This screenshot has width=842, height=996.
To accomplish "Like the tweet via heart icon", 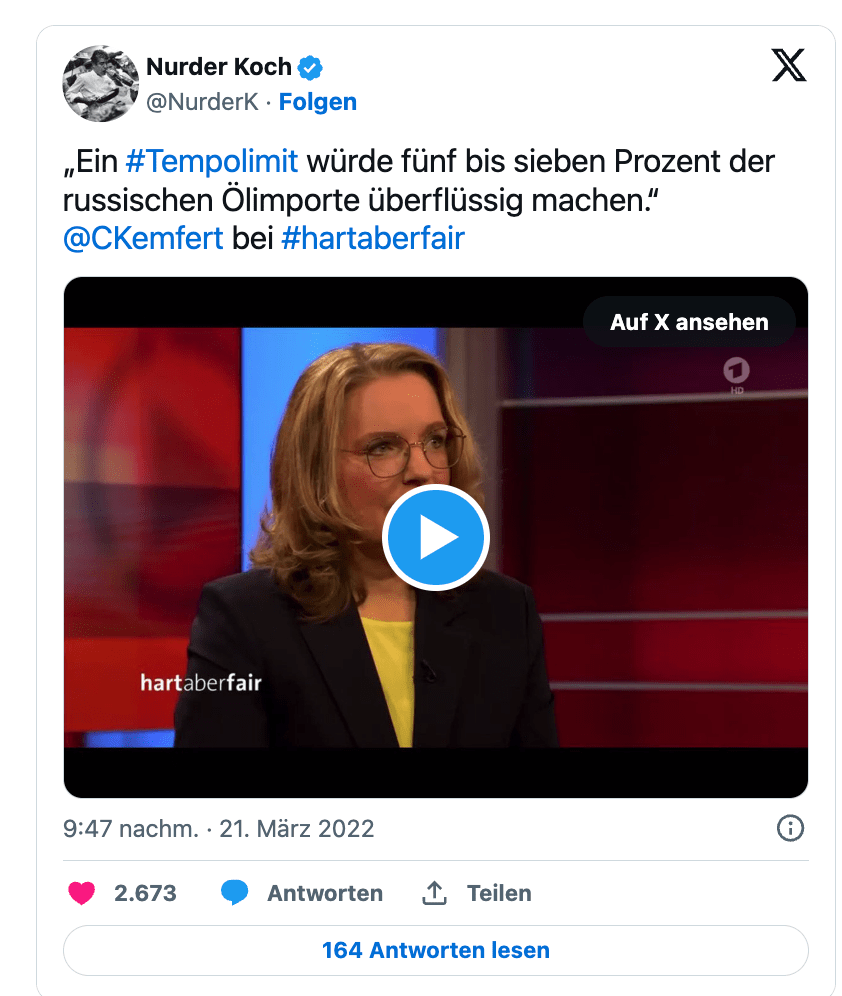I will tap(81, 893).
